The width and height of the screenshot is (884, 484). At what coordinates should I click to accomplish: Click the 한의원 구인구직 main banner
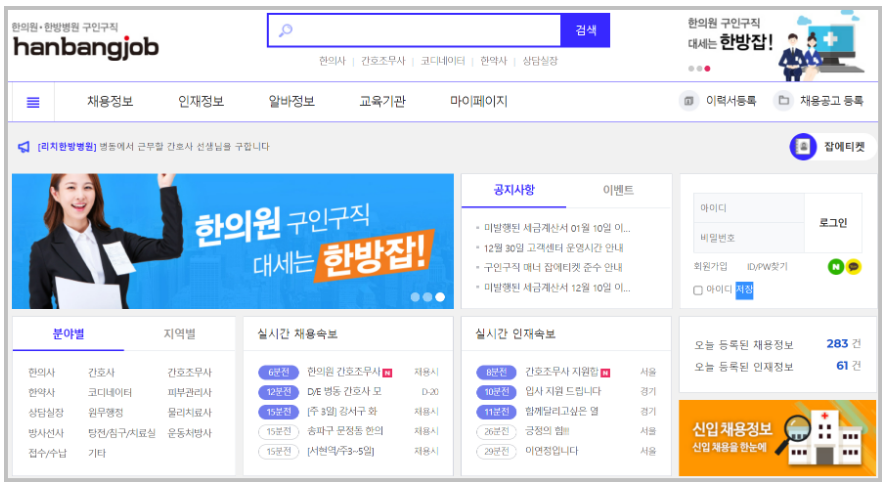(232, 241)
